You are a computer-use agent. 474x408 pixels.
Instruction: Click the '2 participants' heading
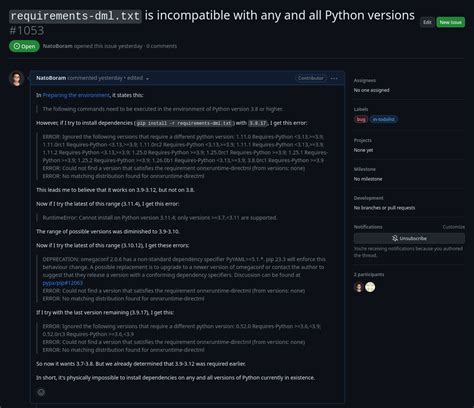point(369,275)
